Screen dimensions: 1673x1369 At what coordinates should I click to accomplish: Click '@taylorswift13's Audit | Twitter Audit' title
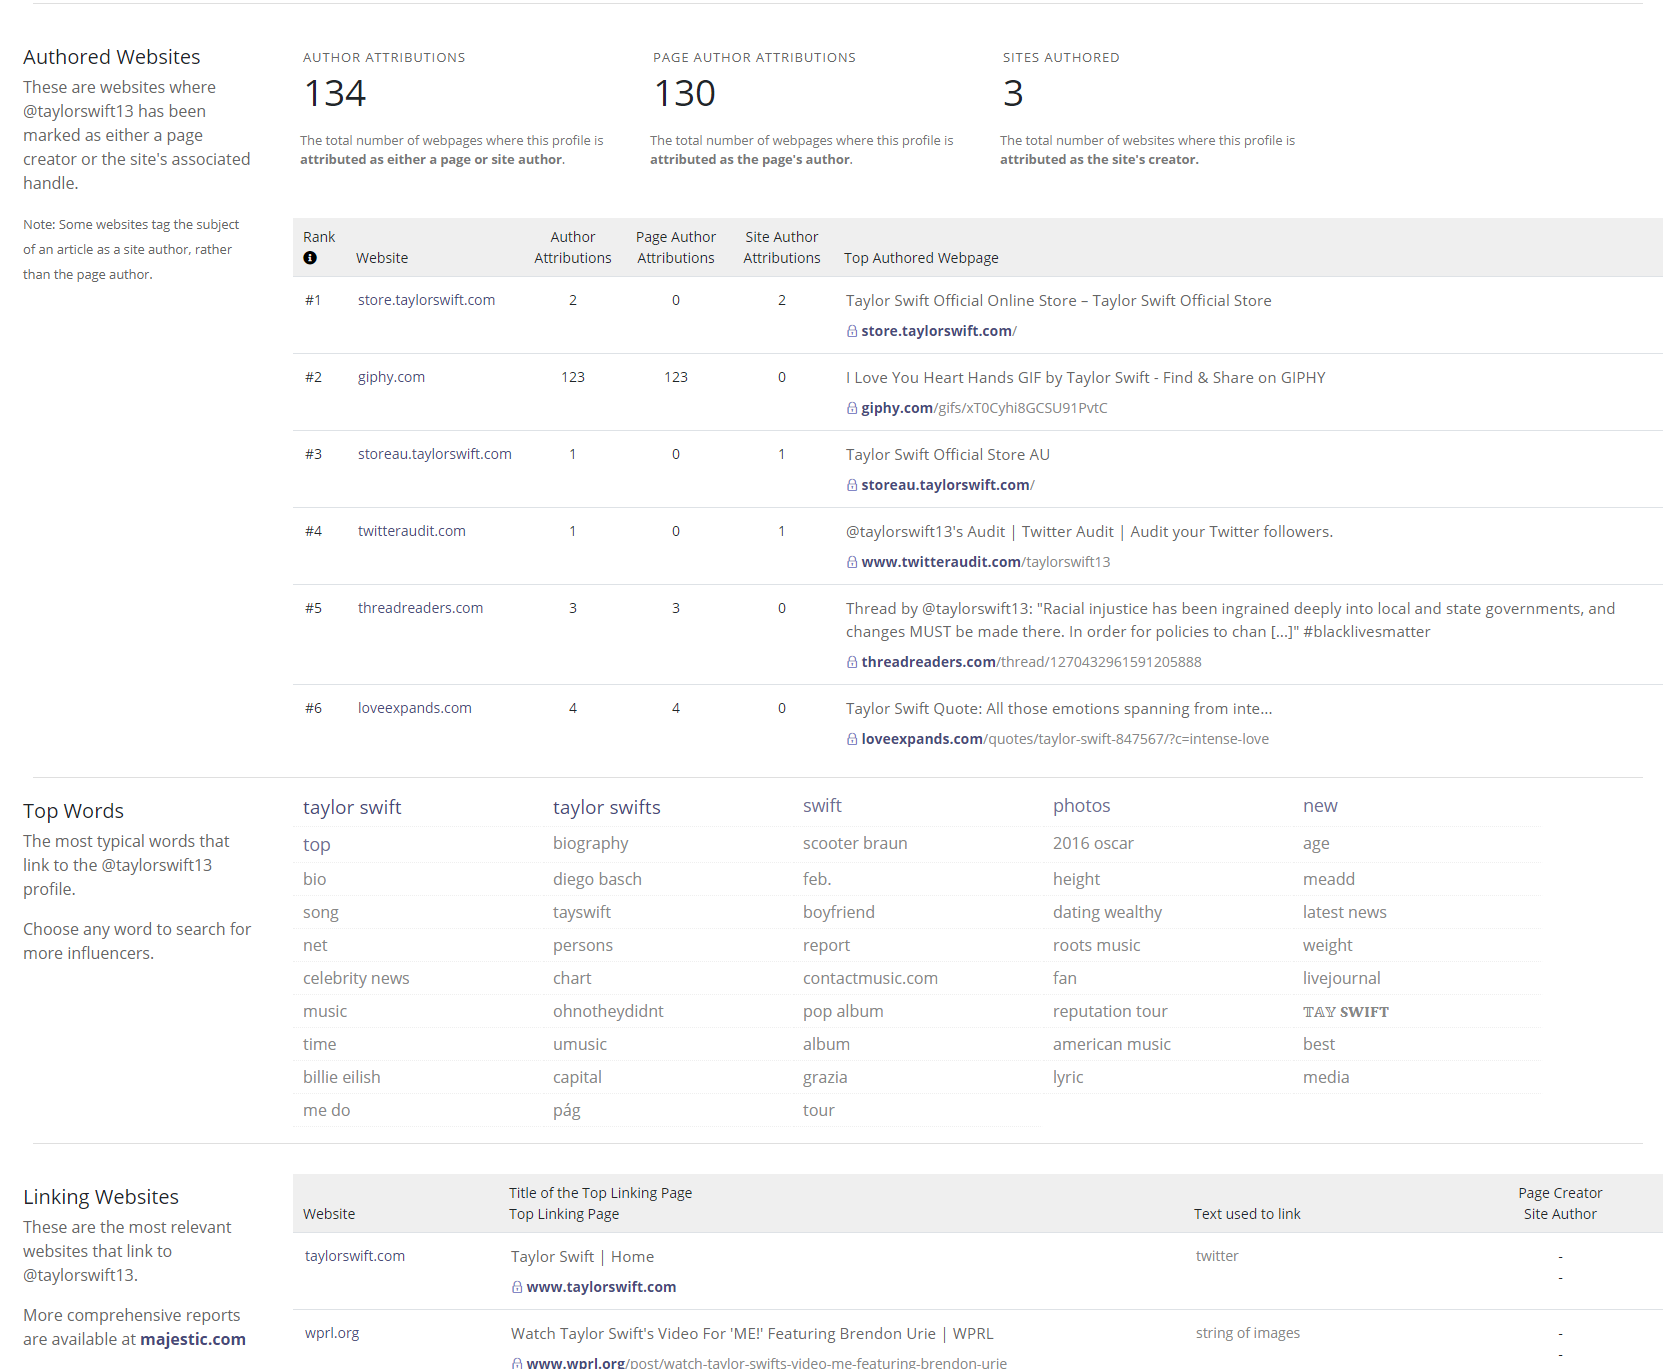coord(1089,532)
